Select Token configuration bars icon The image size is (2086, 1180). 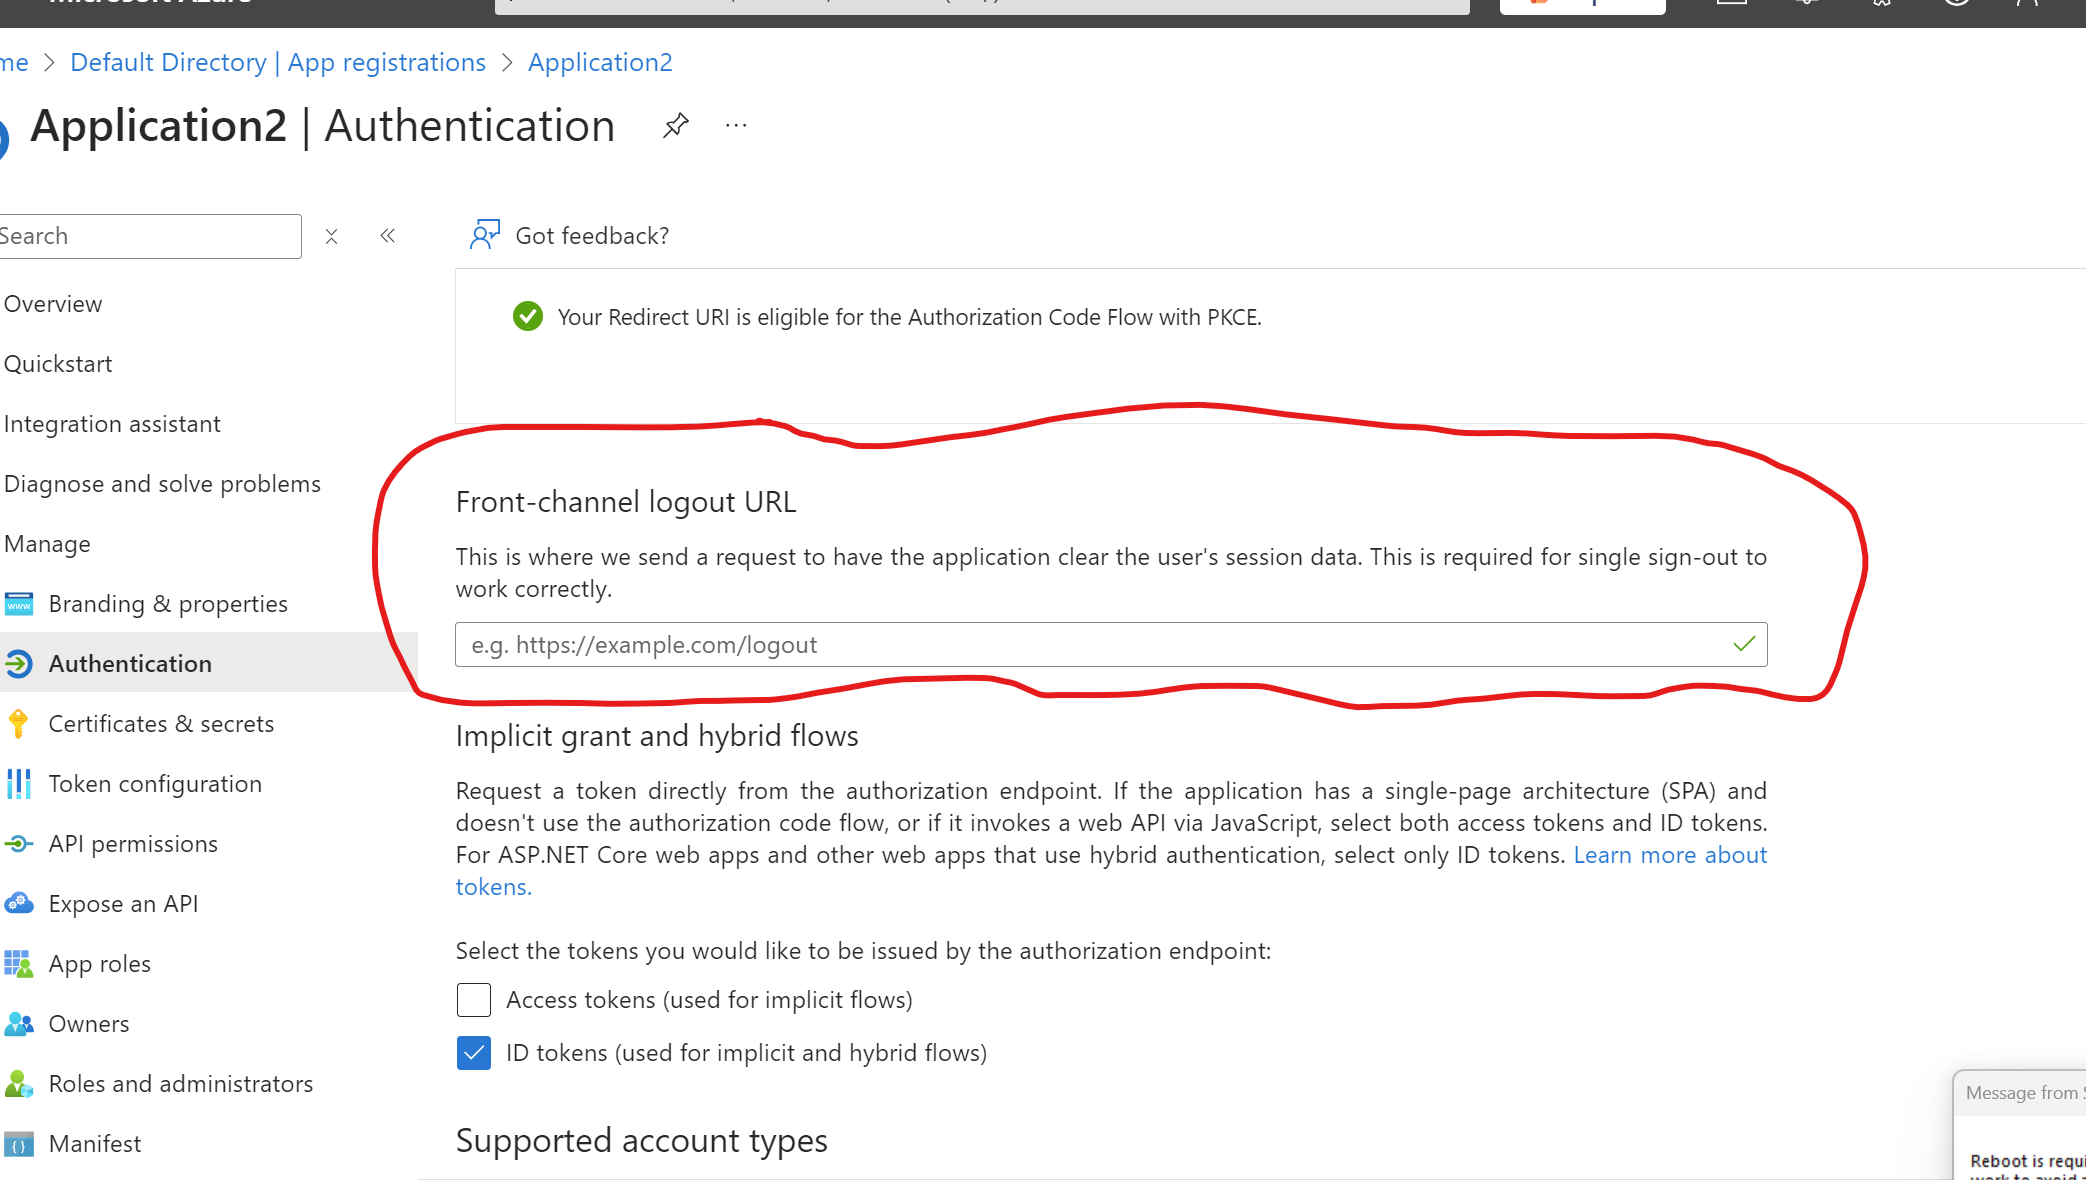pyautogui.click(x=19, y=784)
